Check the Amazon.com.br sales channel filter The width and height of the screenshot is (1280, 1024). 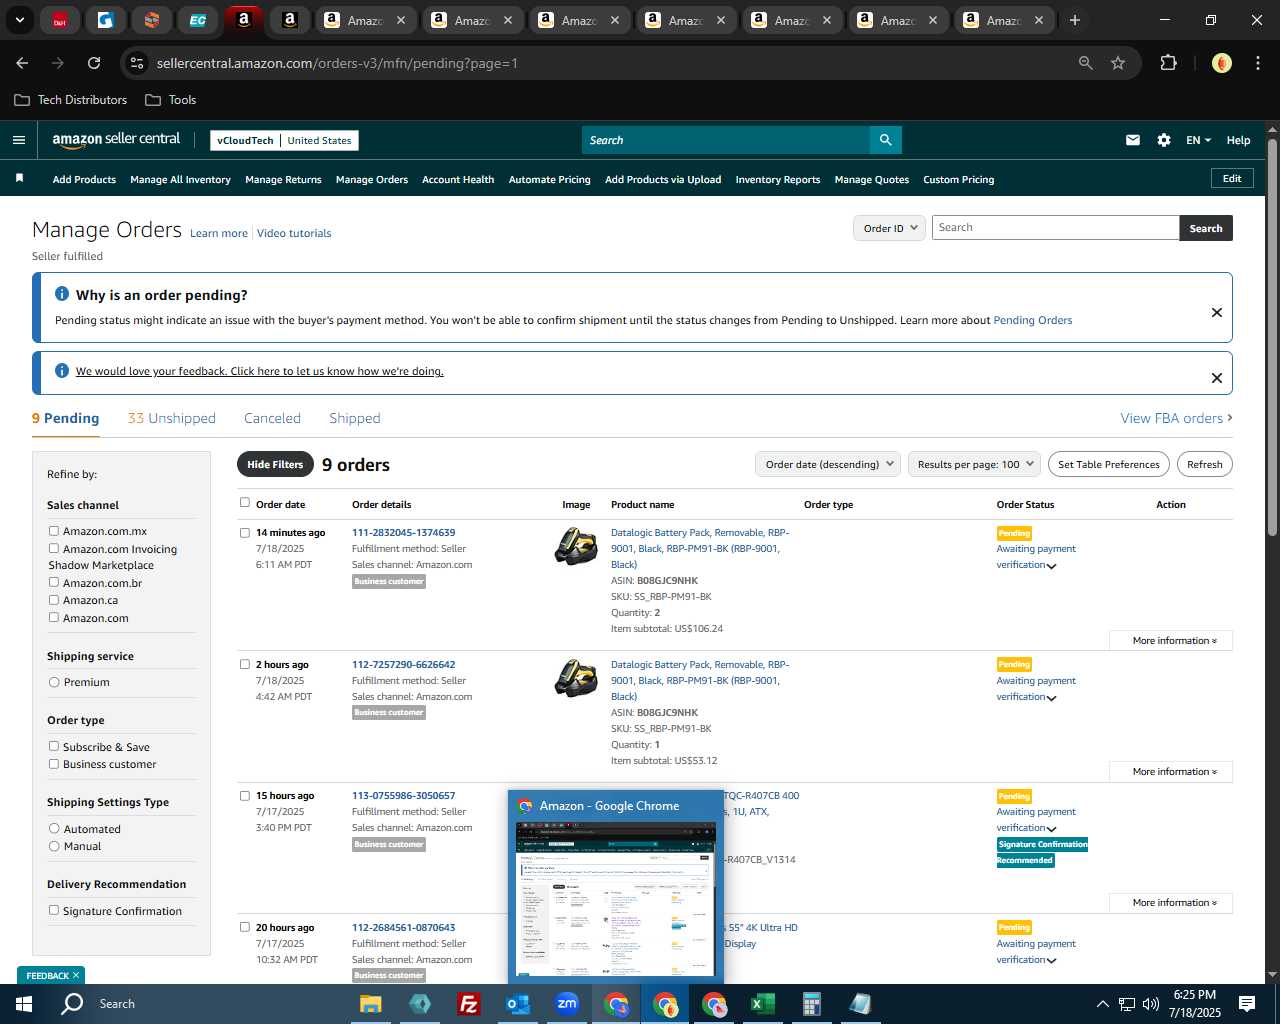[54, 582]
